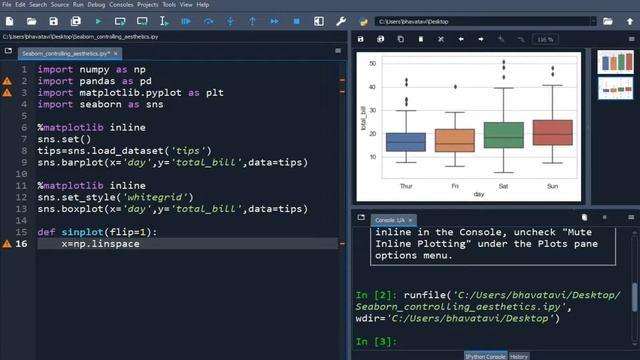Switch to the IPython Console tab
The width and height of the screenshot is (640, 360).
[x=486, y=356]
